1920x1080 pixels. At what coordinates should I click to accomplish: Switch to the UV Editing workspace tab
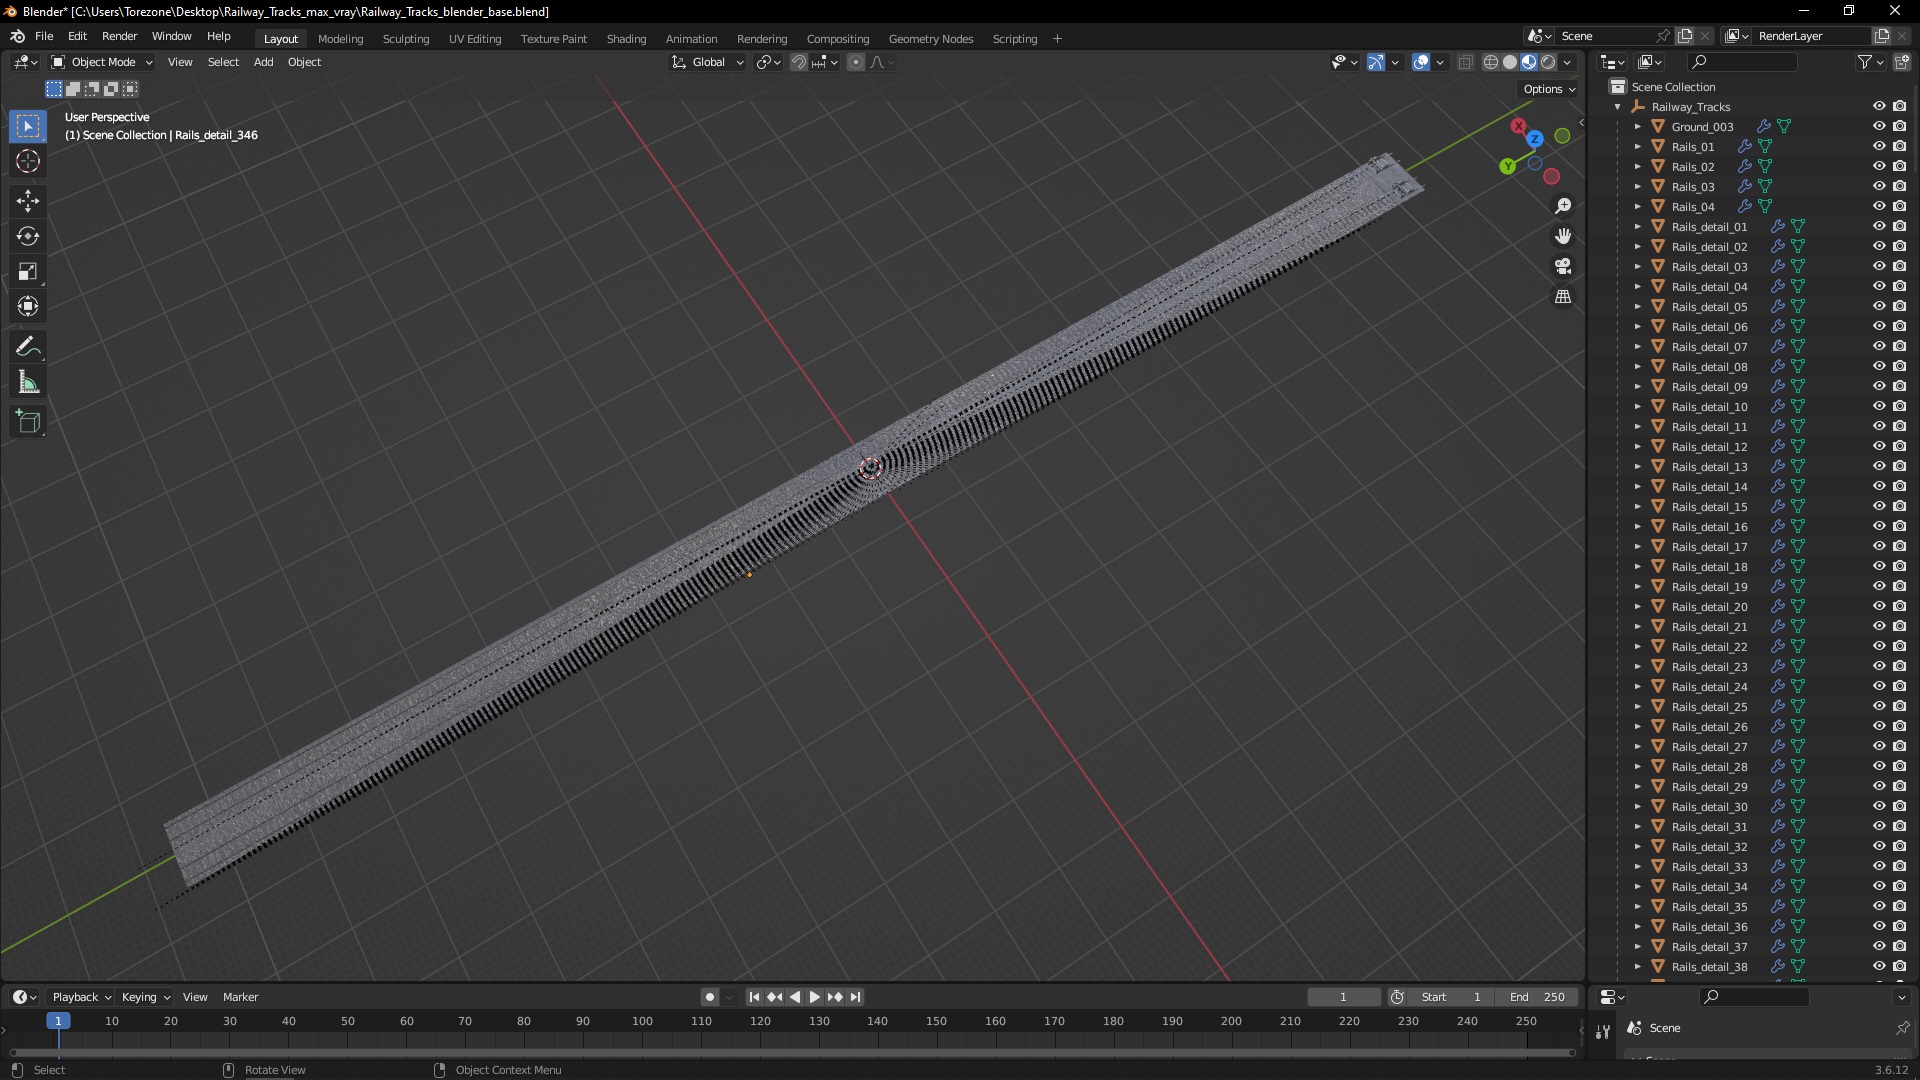pyautogui.click(x=474, y=39)
